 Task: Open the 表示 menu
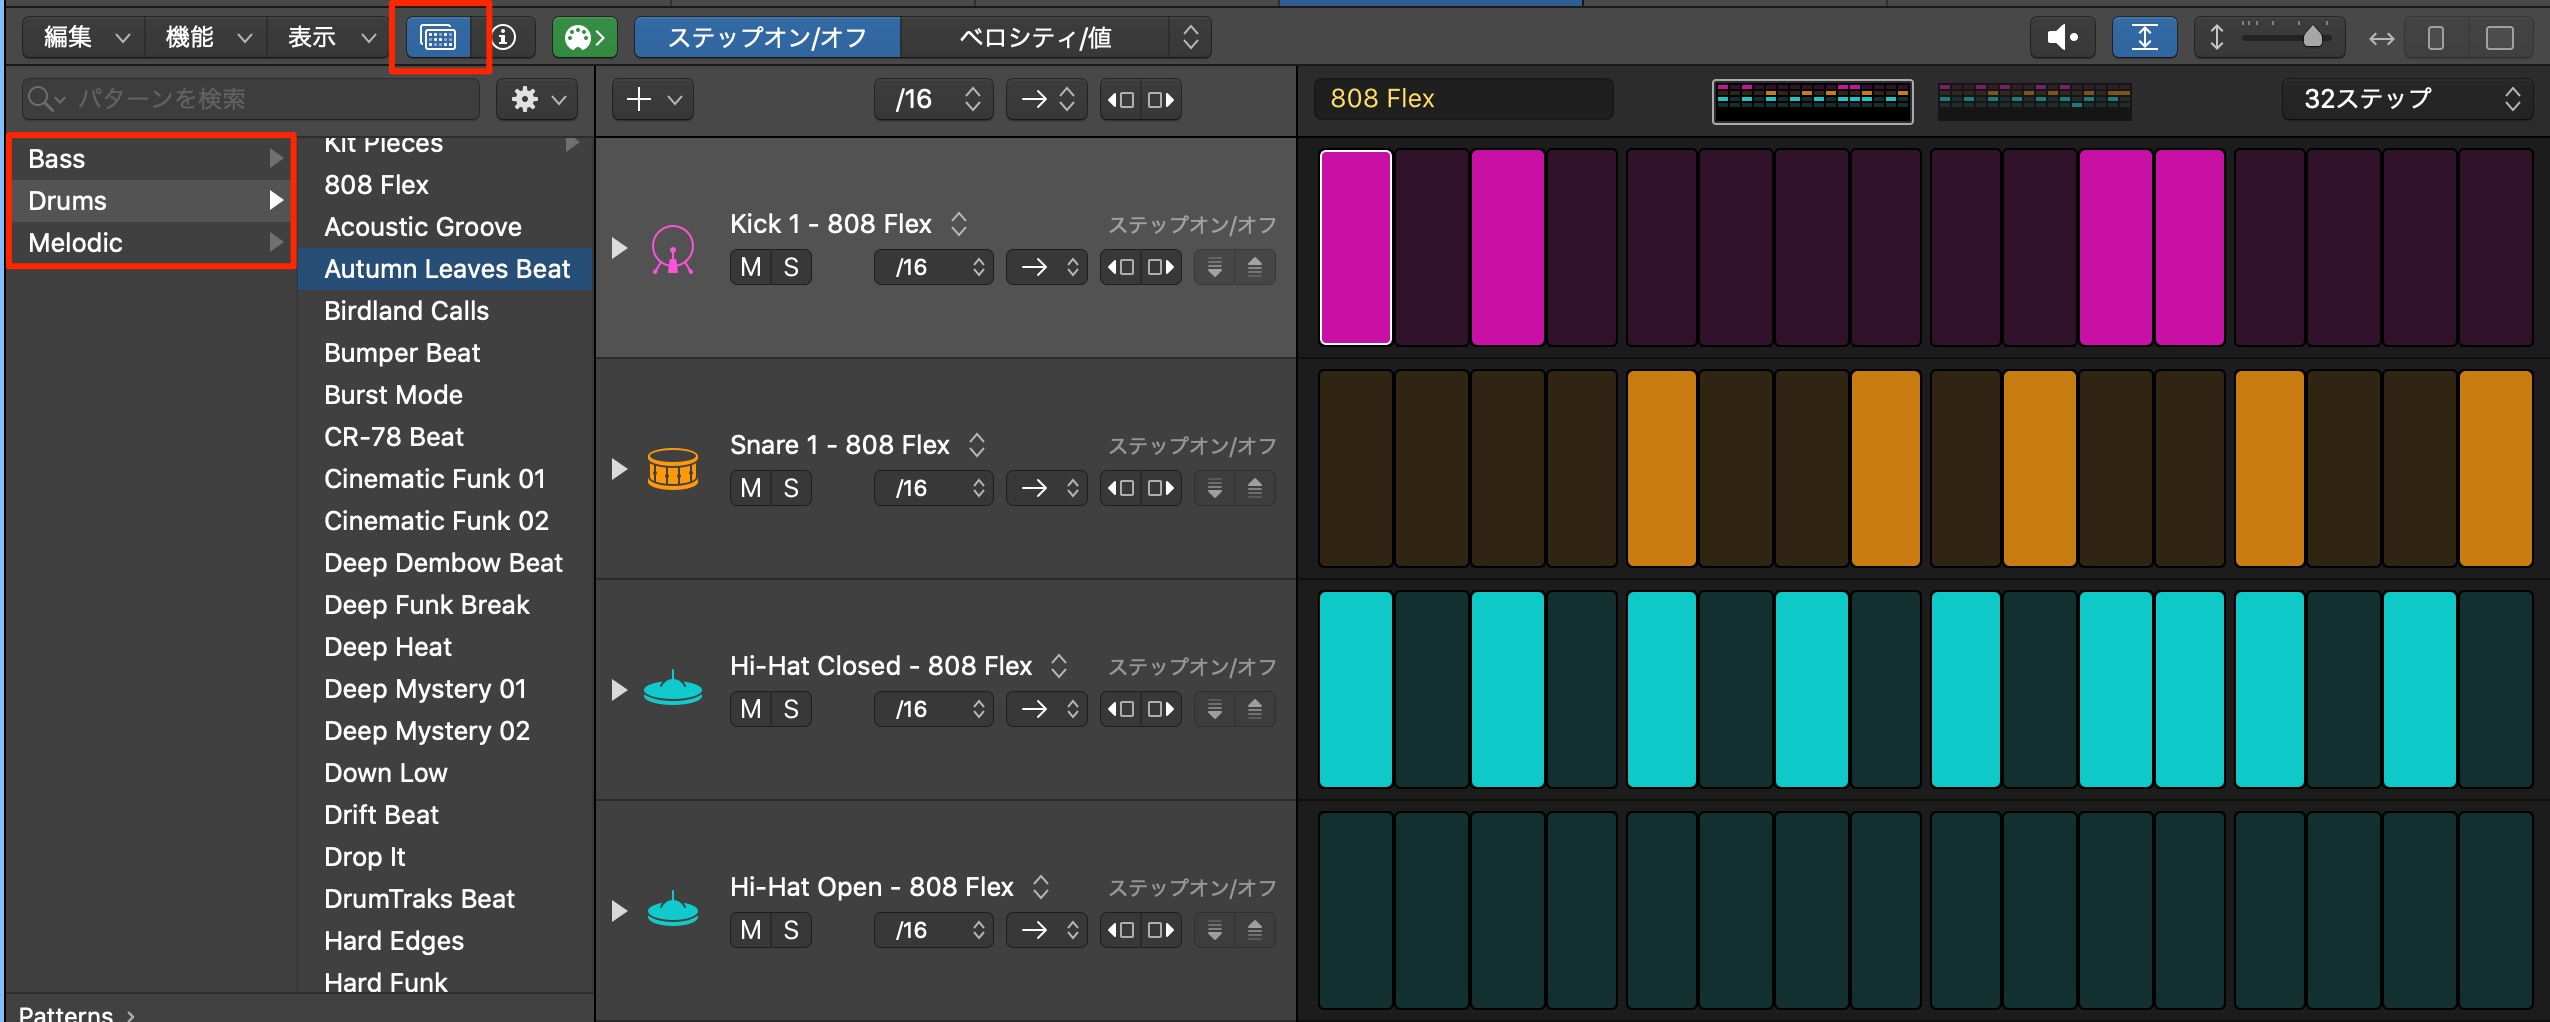(x=330, y=38)
